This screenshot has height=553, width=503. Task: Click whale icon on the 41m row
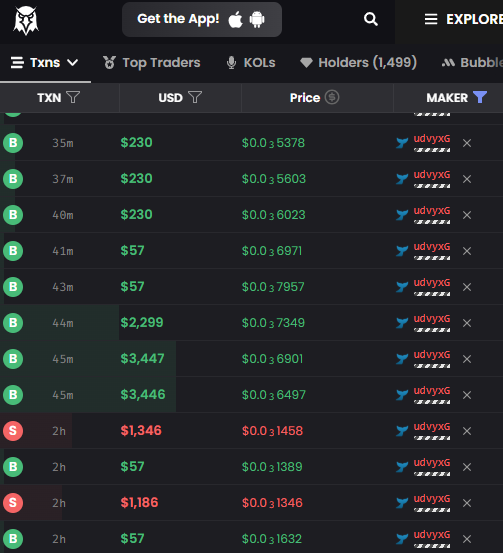coord(402,251)
